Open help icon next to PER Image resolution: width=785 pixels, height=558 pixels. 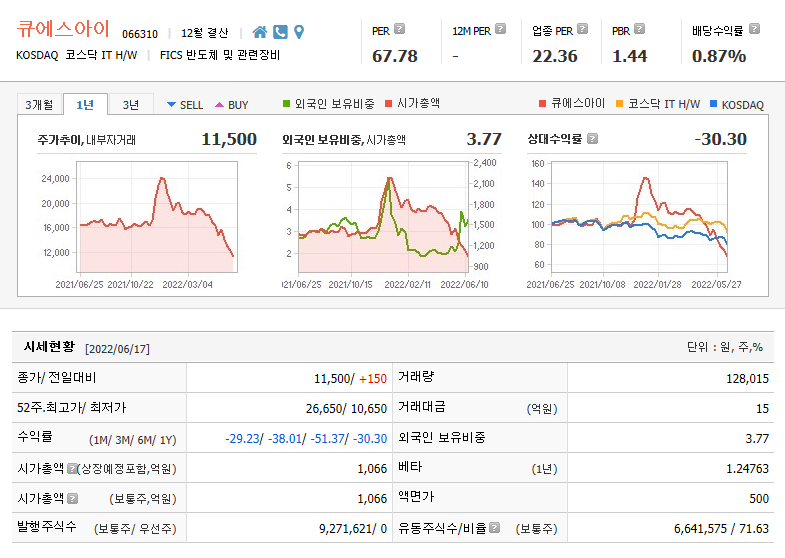(x=399, y=29)
